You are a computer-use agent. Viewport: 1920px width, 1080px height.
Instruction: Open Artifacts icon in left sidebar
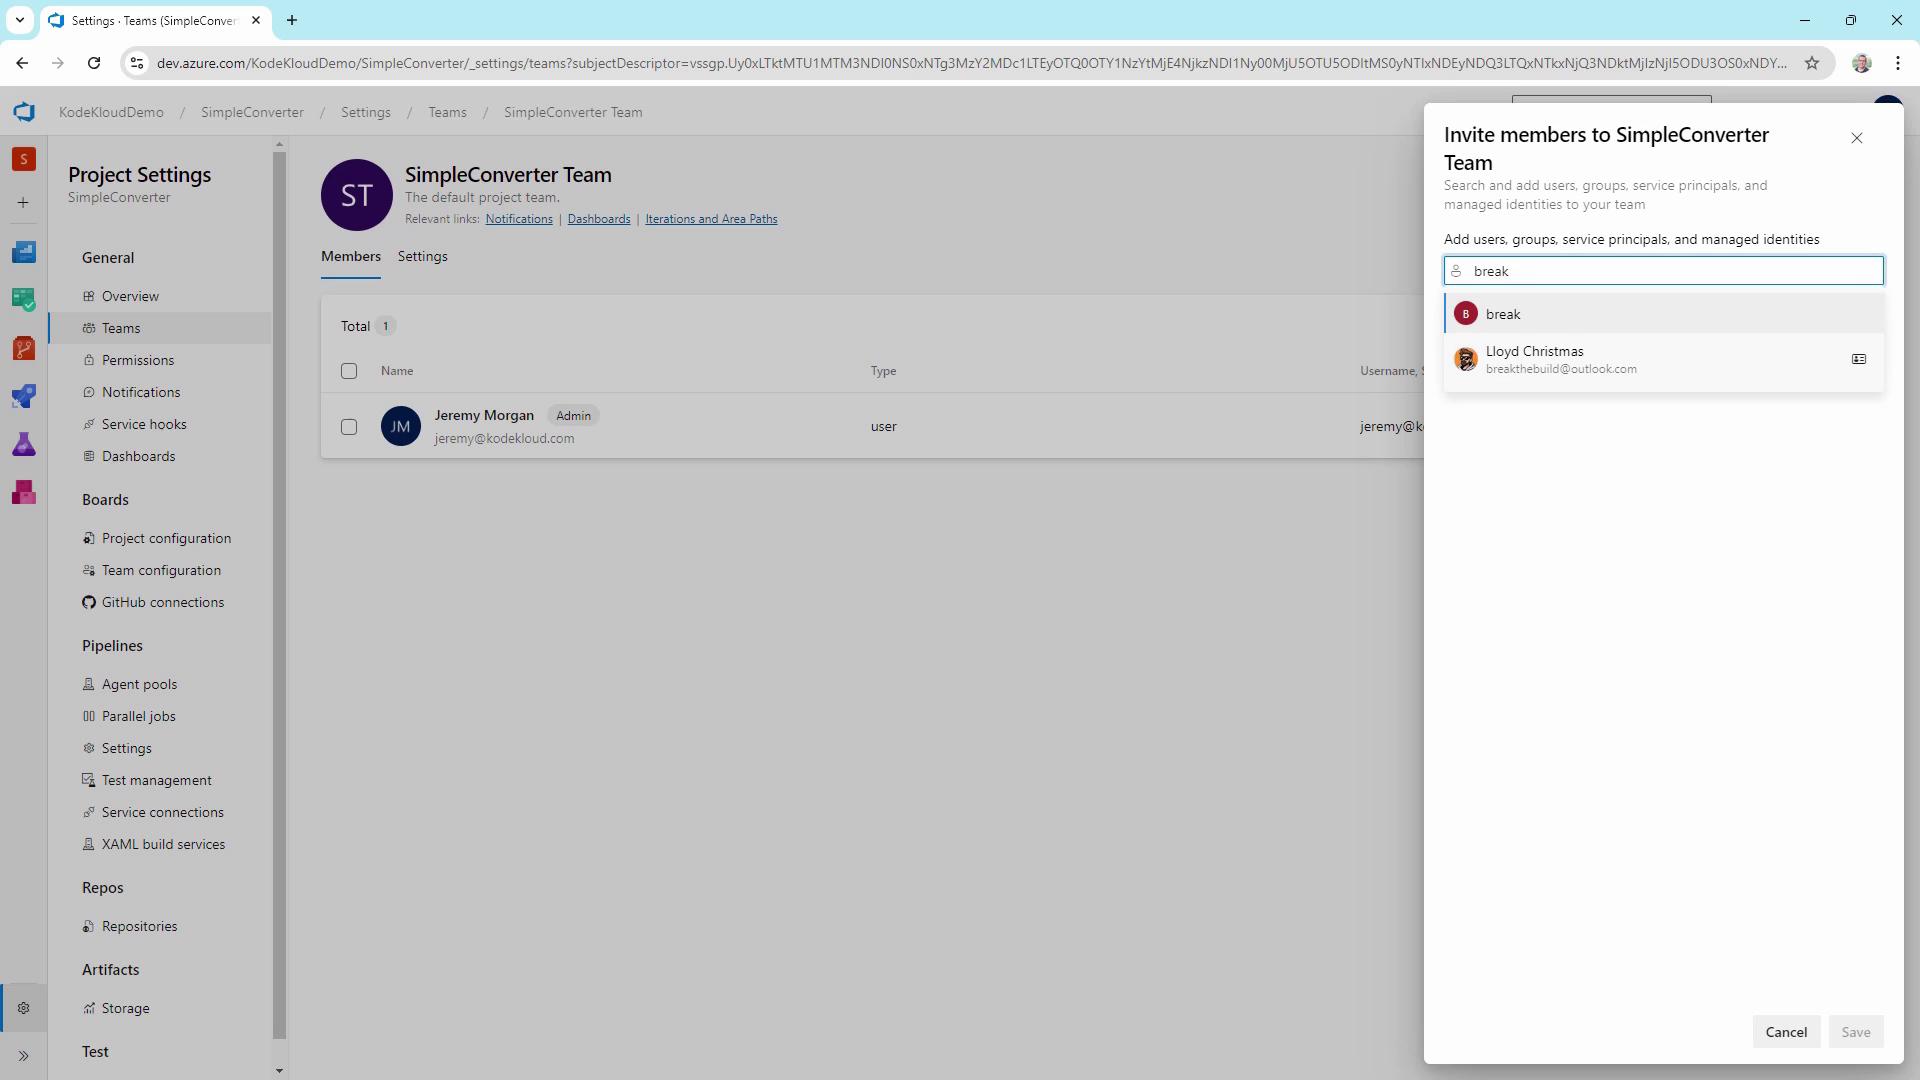[24, 492]
